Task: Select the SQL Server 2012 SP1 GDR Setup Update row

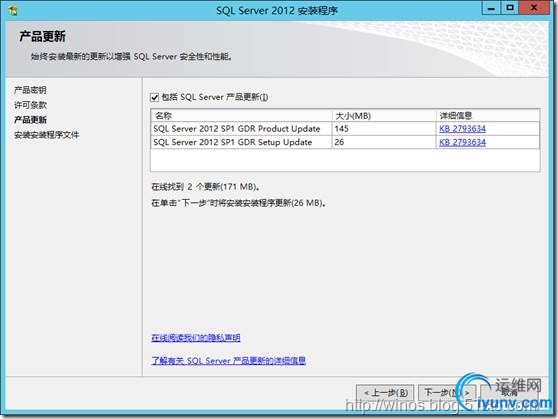Action: click(345, 142)
